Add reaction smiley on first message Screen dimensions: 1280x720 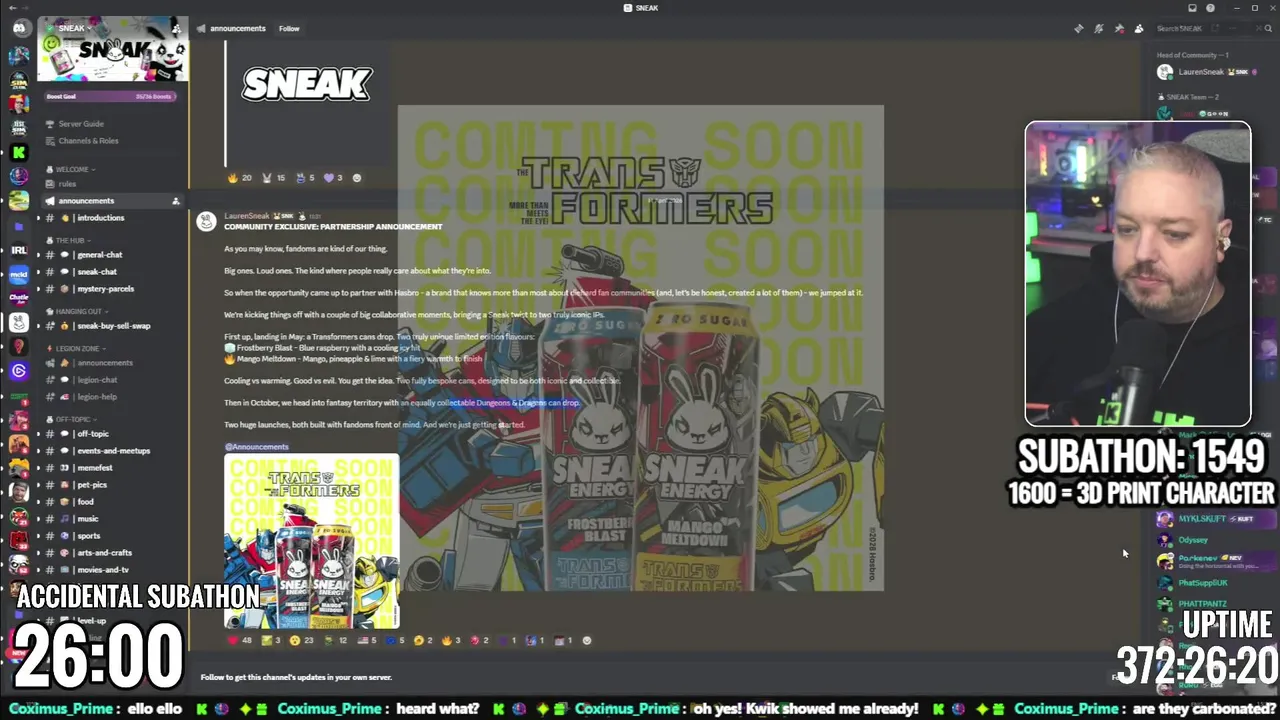pyautogui.click(x=357, y=178)
